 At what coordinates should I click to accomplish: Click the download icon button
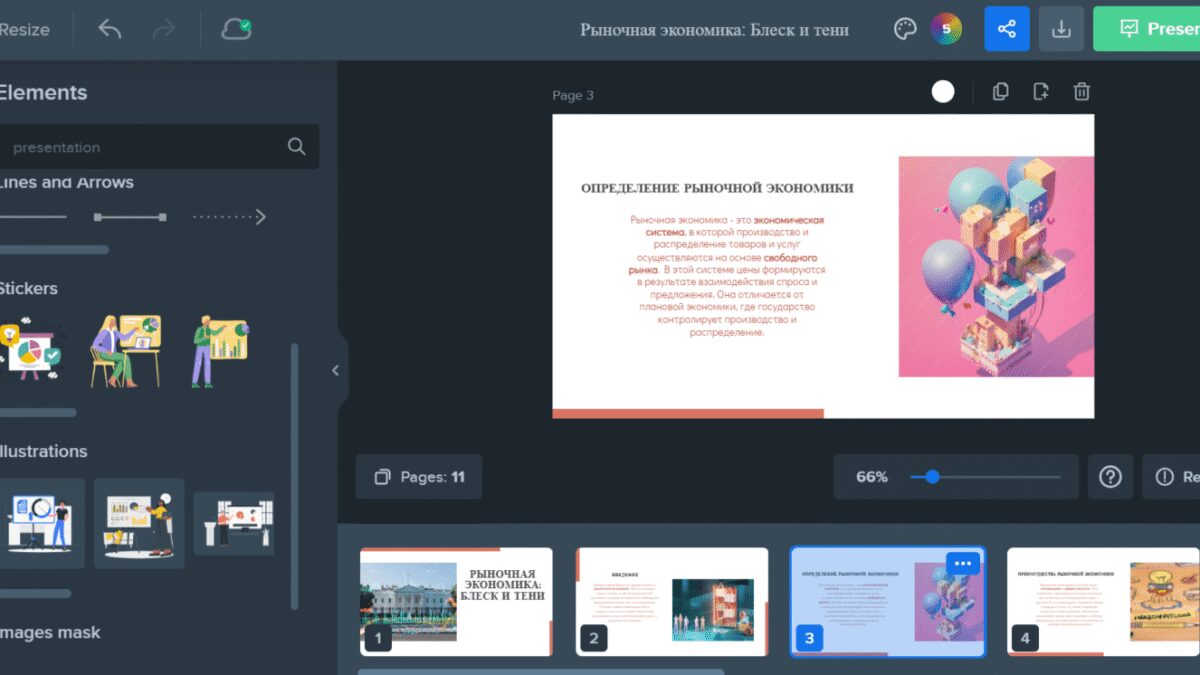point(1062,29)
